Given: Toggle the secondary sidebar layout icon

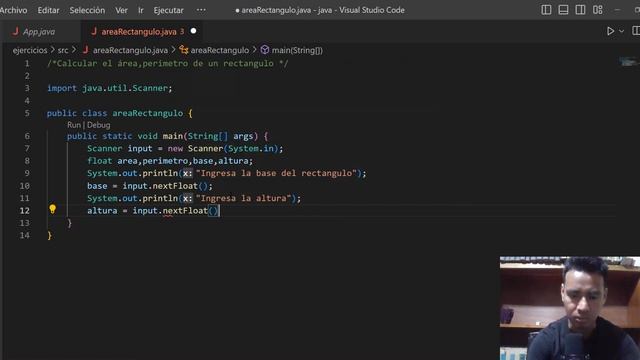Looking at the screenshot, I should [580, 10].
